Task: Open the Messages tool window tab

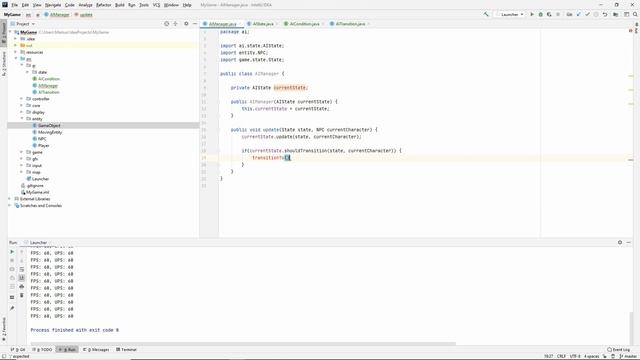Action: (x=96, y=349)
